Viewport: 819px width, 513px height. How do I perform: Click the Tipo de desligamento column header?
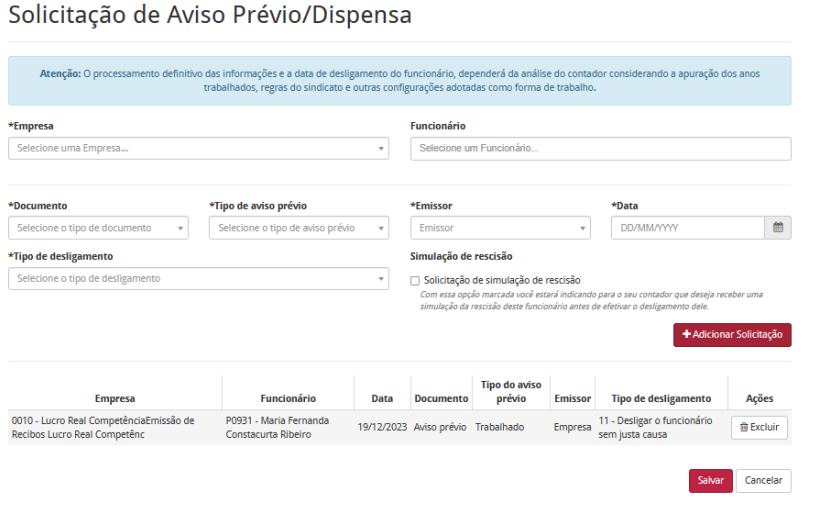(x=661, y=399)
